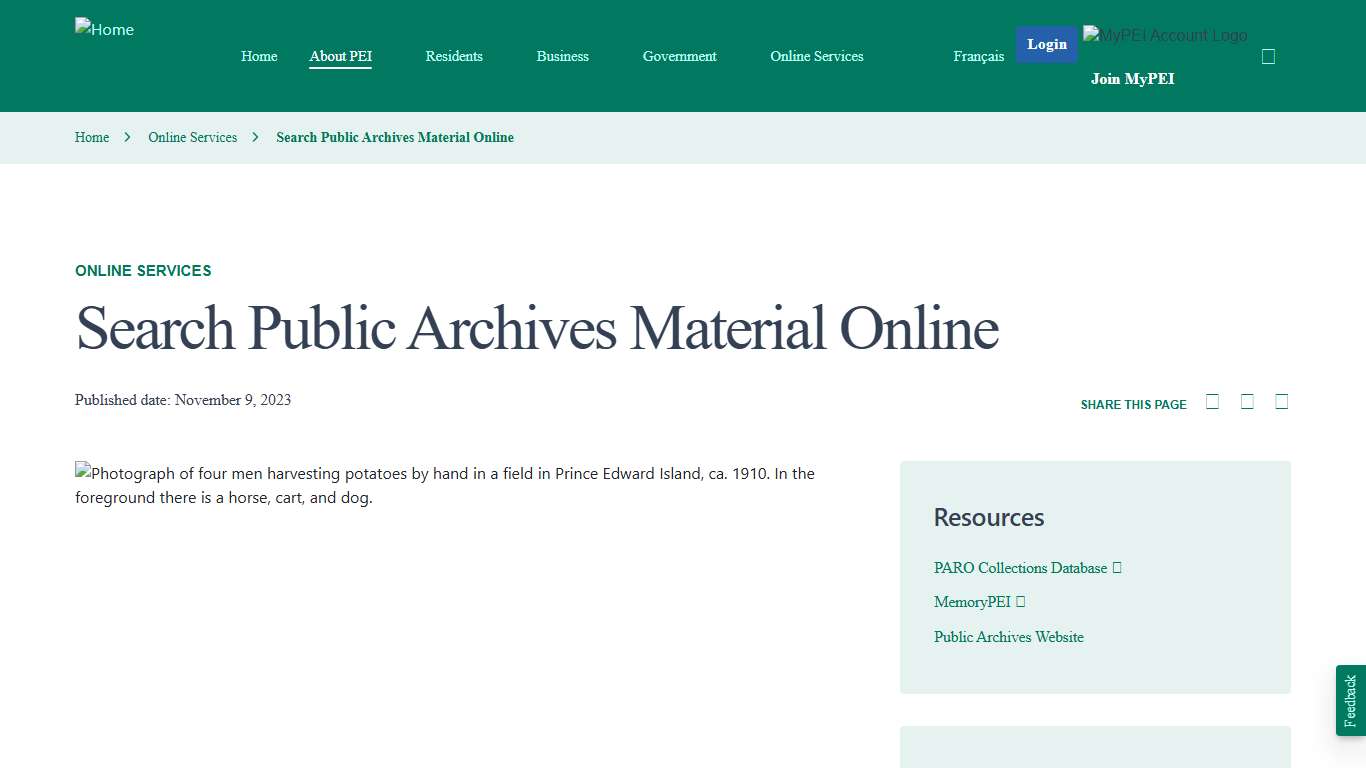Expand the About PEI navigation section
Viewport: 1366px width, 768px height.
click(340, 56)
